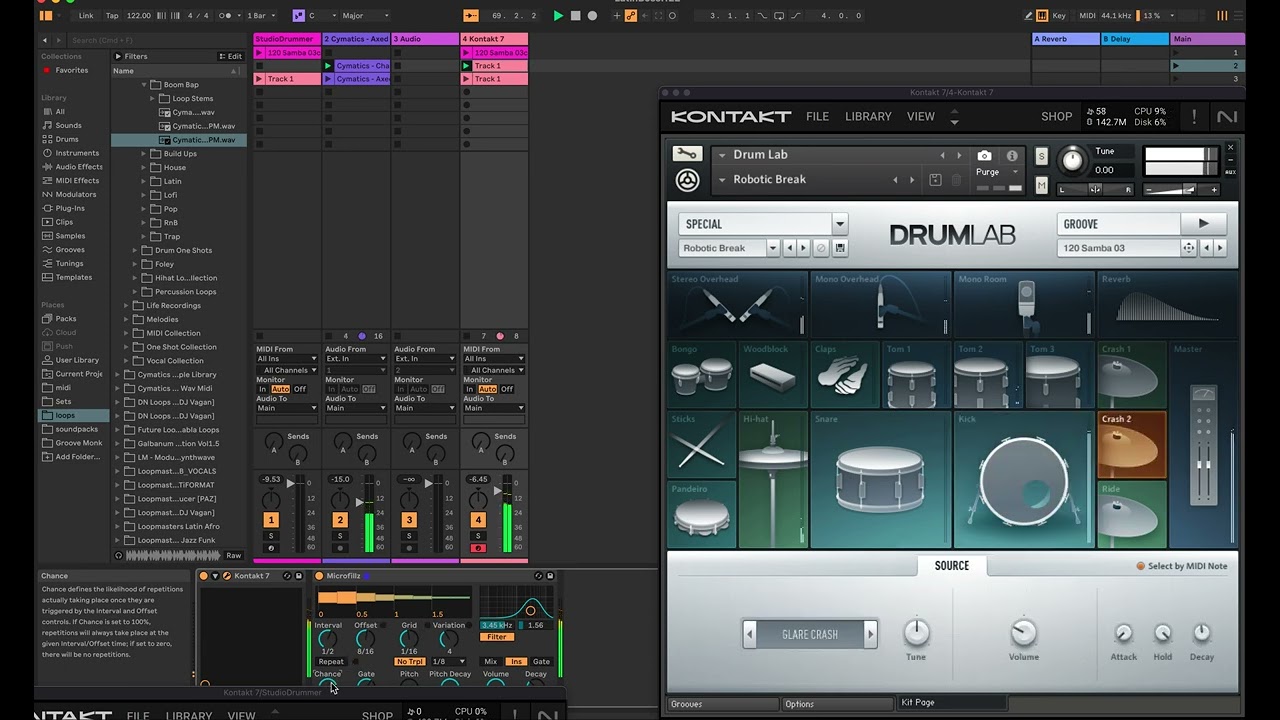Click the browser Edit button
Viewport: 1280px width, 720px height.
[x=230, y=56]
